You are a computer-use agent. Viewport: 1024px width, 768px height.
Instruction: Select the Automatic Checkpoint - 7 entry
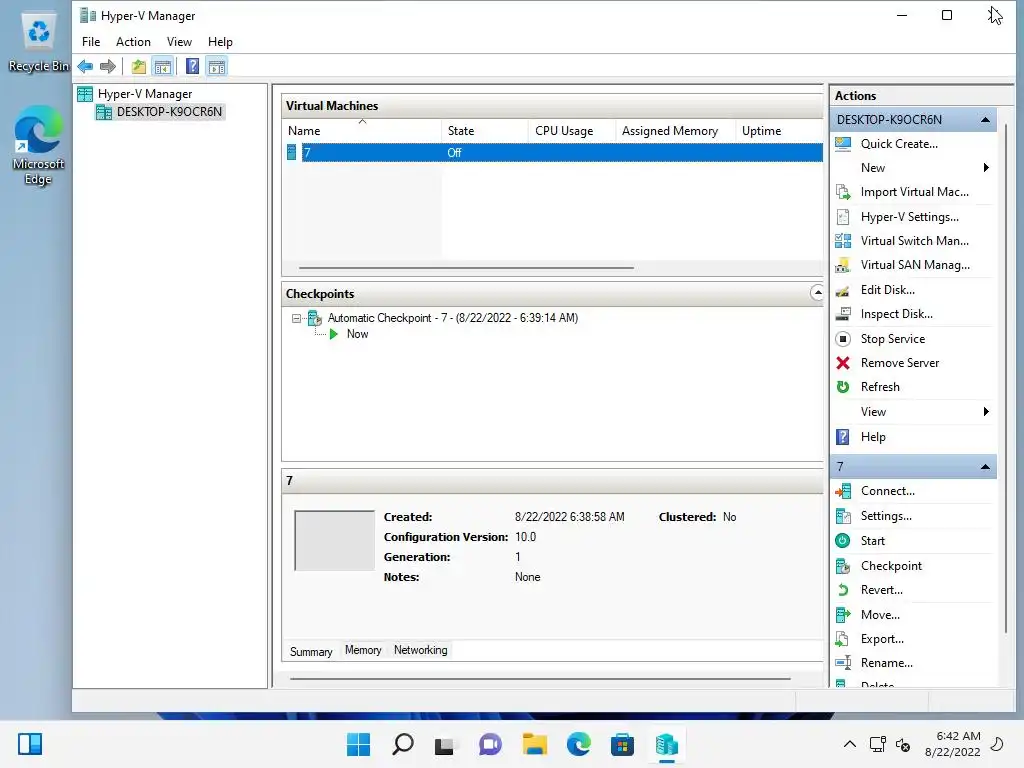453,318
